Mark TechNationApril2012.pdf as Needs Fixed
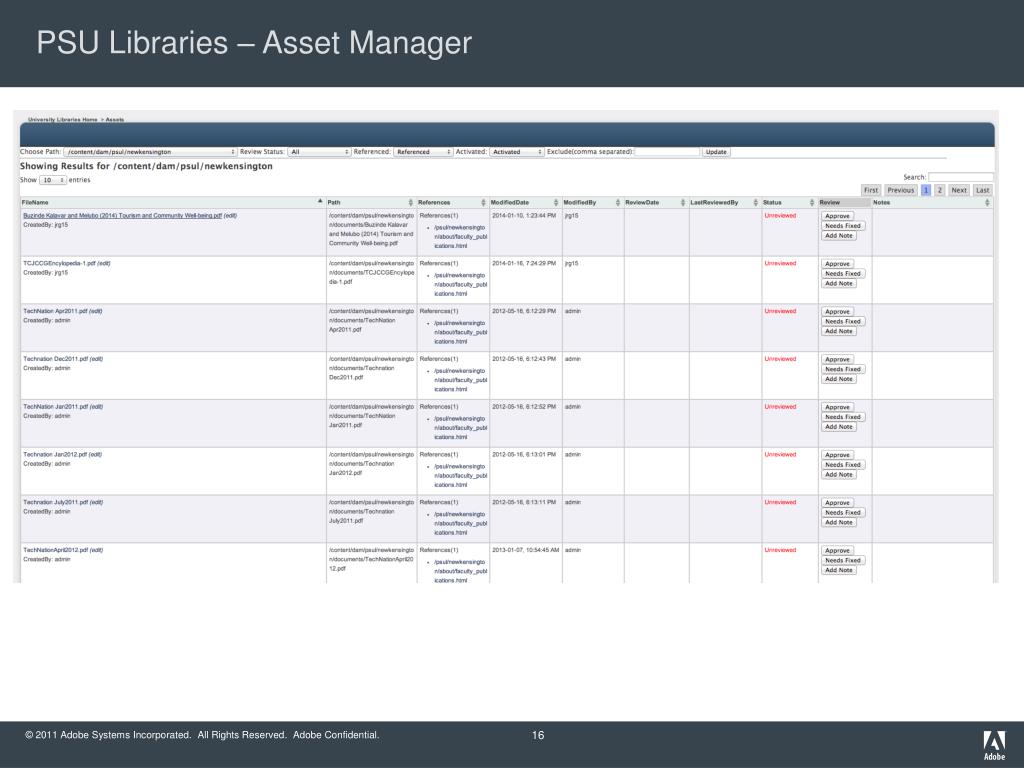Screen dimensions: 1024x768 pyautogui.click(x=843, y=560)
